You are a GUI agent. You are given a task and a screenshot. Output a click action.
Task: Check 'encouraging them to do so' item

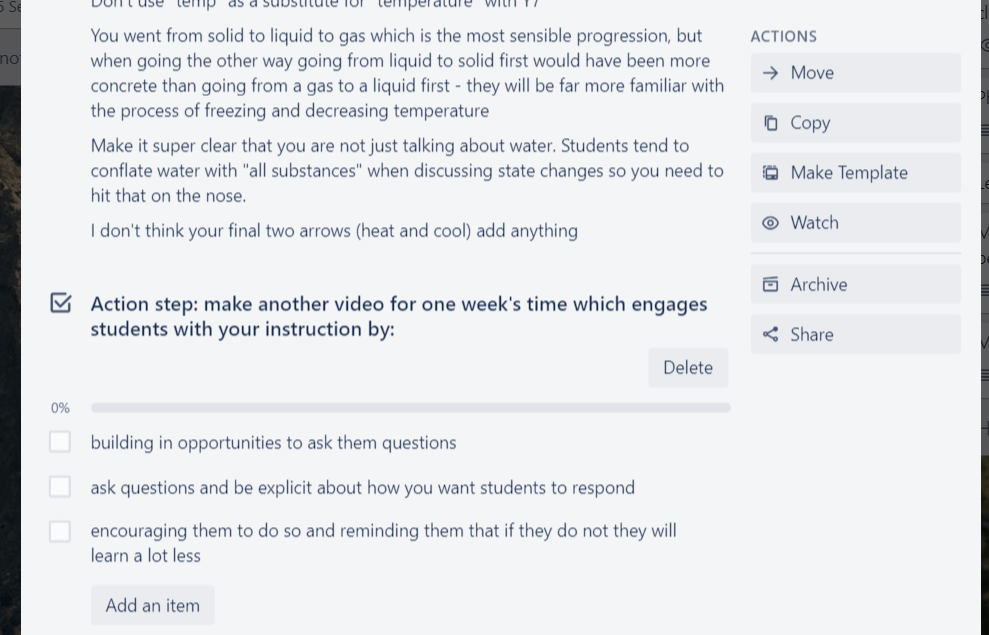click(x=59, y=531)
